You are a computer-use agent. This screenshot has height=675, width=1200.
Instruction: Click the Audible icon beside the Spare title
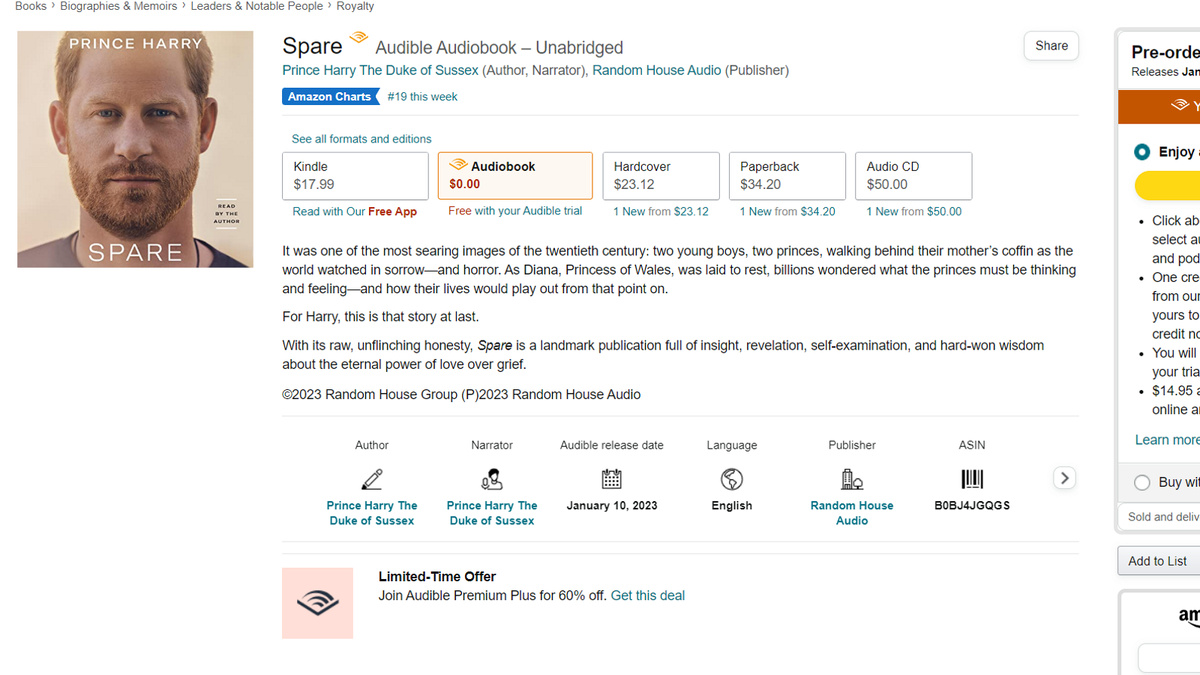(358, 41)
